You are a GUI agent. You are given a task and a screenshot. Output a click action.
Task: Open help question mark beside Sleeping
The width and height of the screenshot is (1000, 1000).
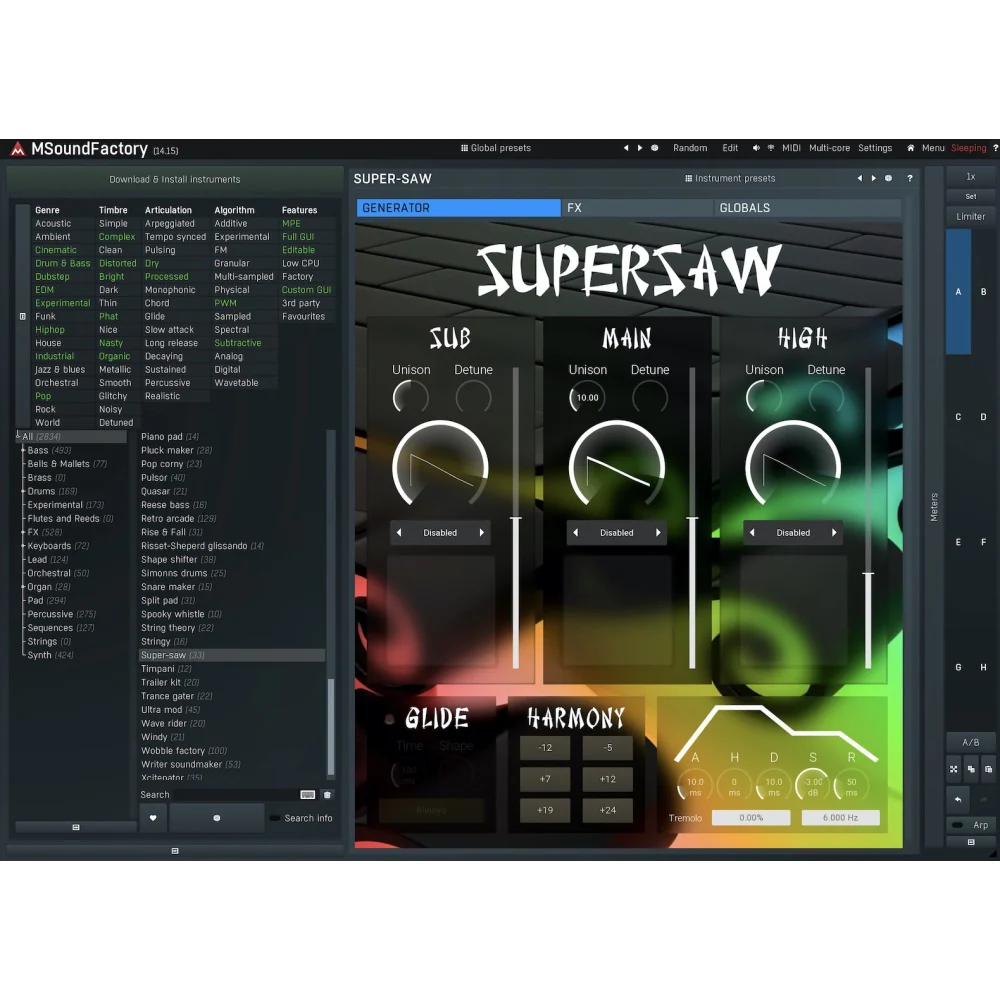pyautogui.click(x=995, y=148)
